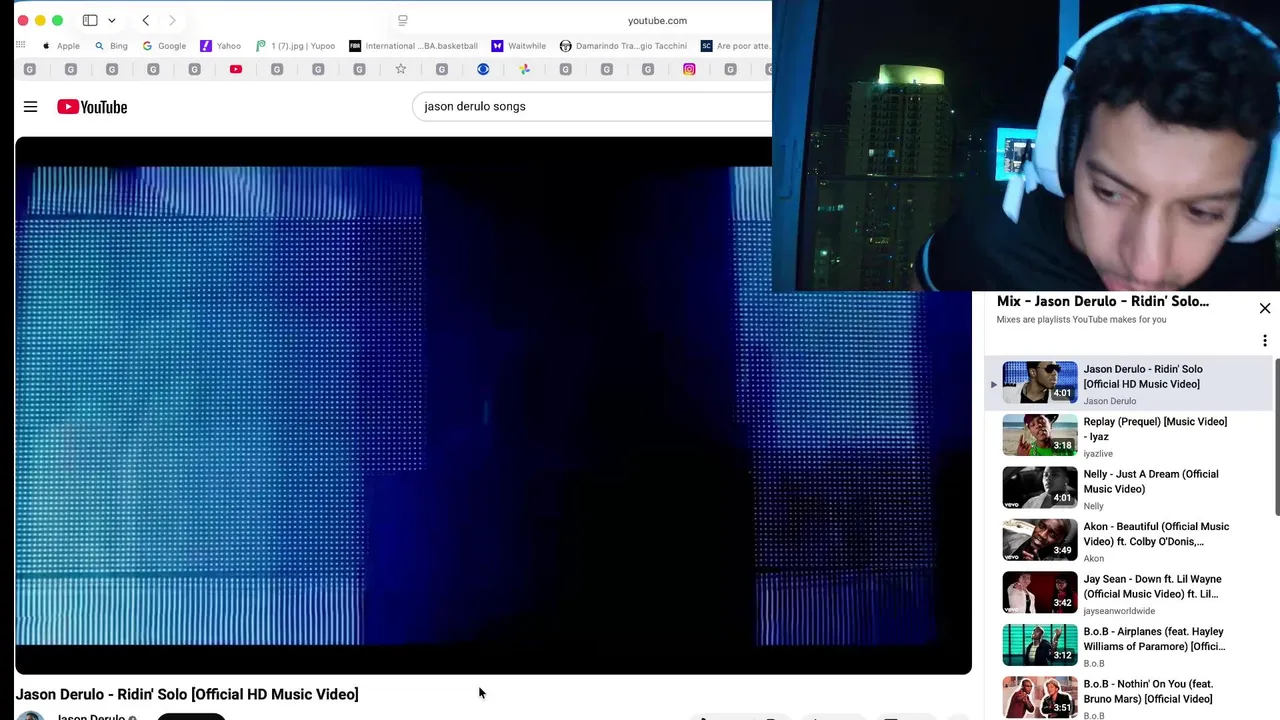Open the Google bookmark

(164, 46)
